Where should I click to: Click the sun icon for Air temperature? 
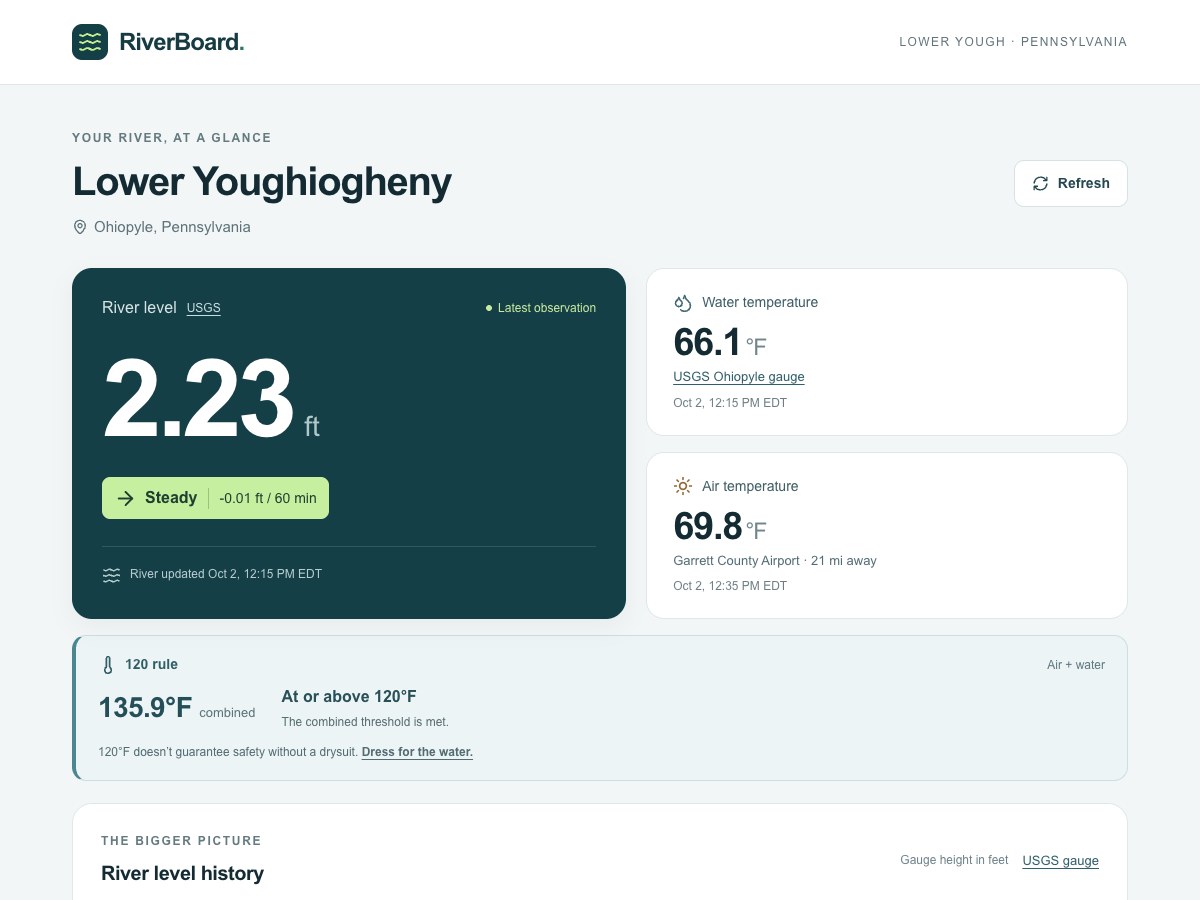[683, 486]
